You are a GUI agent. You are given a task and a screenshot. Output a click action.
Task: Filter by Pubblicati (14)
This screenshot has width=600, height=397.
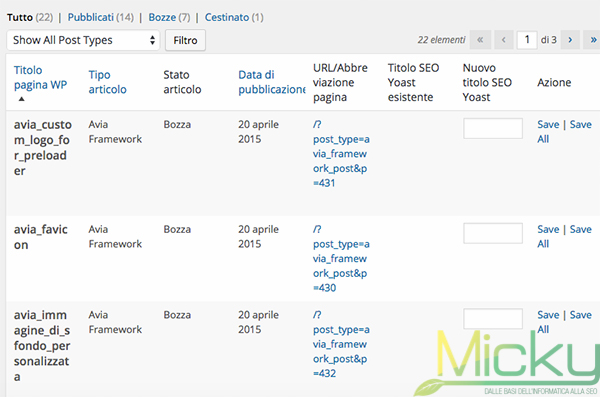click(x=101, y=17)
